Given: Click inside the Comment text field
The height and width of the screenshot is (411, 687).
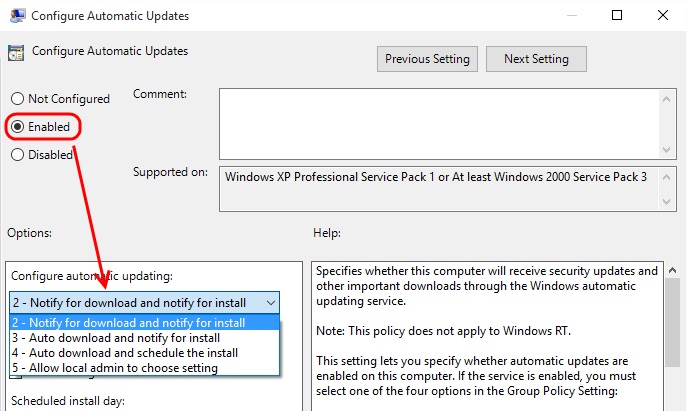Looking at the screenshot, I should tap(437, 122).
